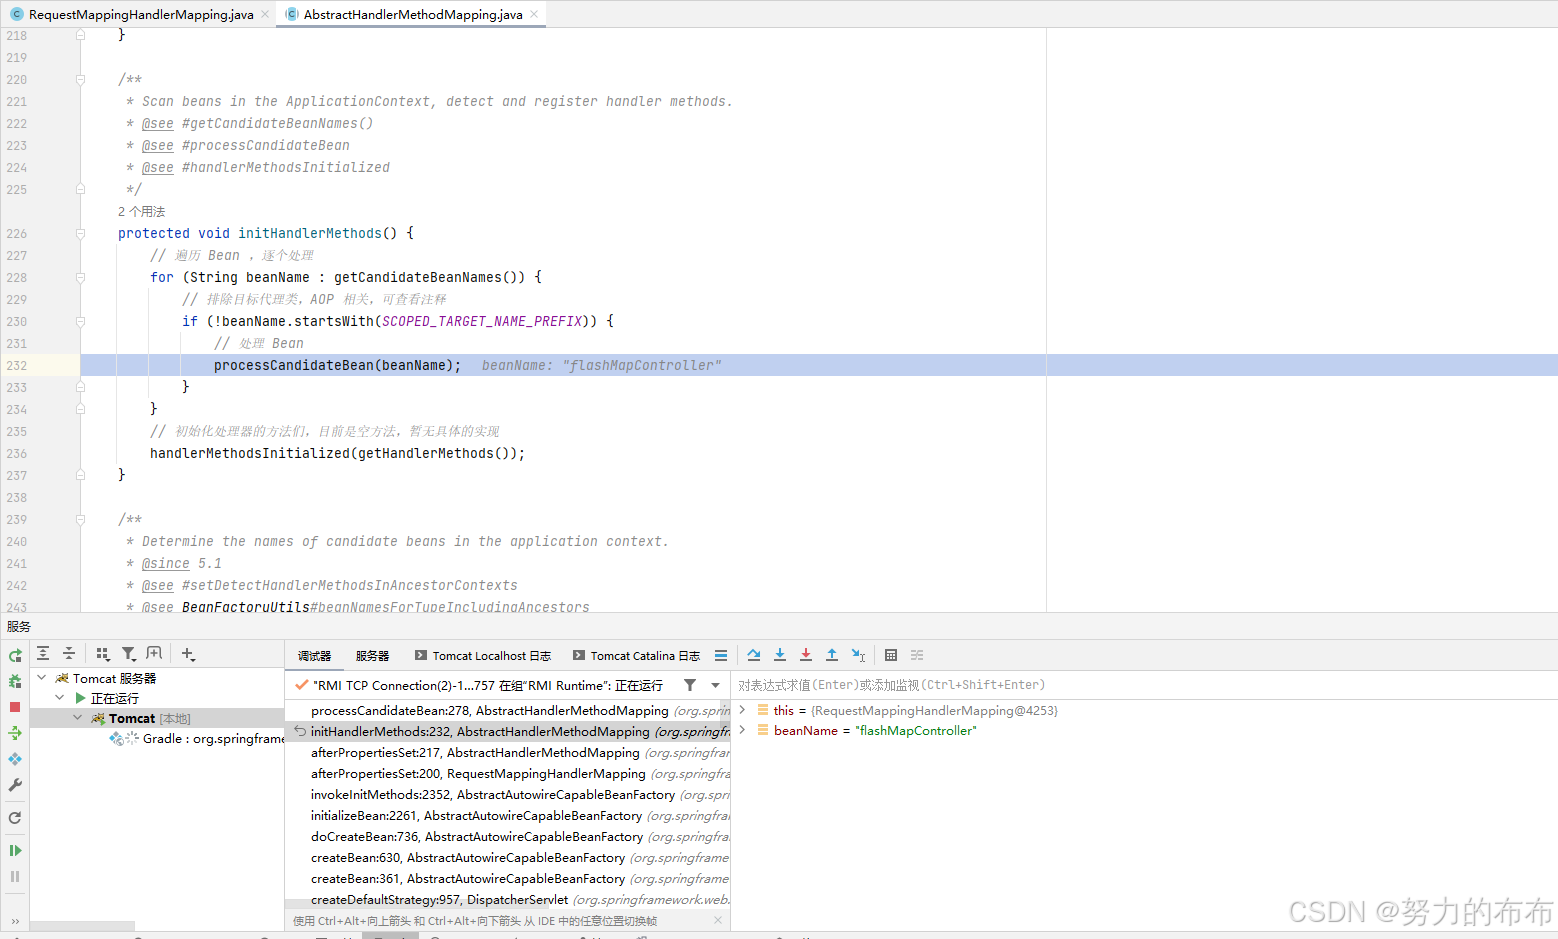Force step into with red arrow

(x=806, y=656)
